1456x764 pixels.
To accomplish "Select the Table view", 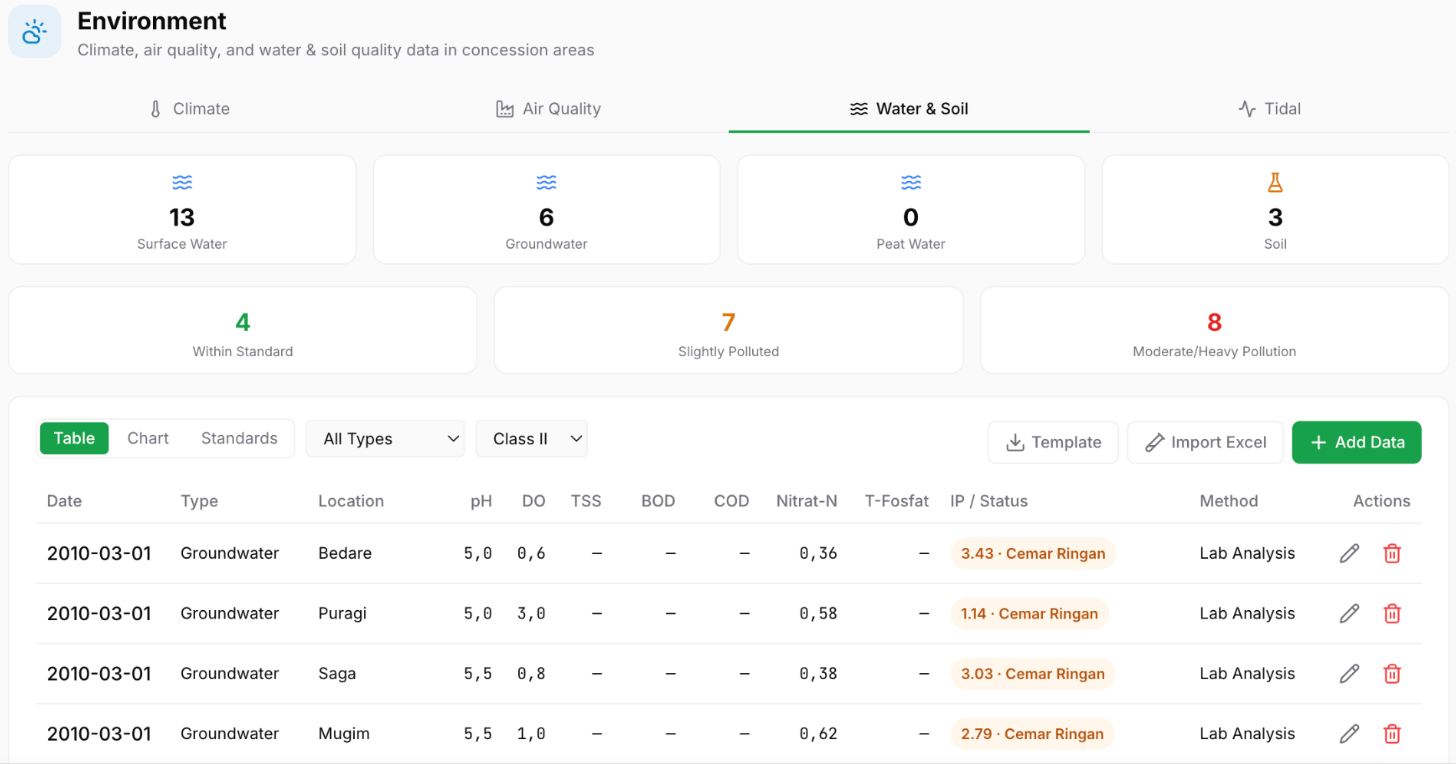I will (x=74, y=438).
